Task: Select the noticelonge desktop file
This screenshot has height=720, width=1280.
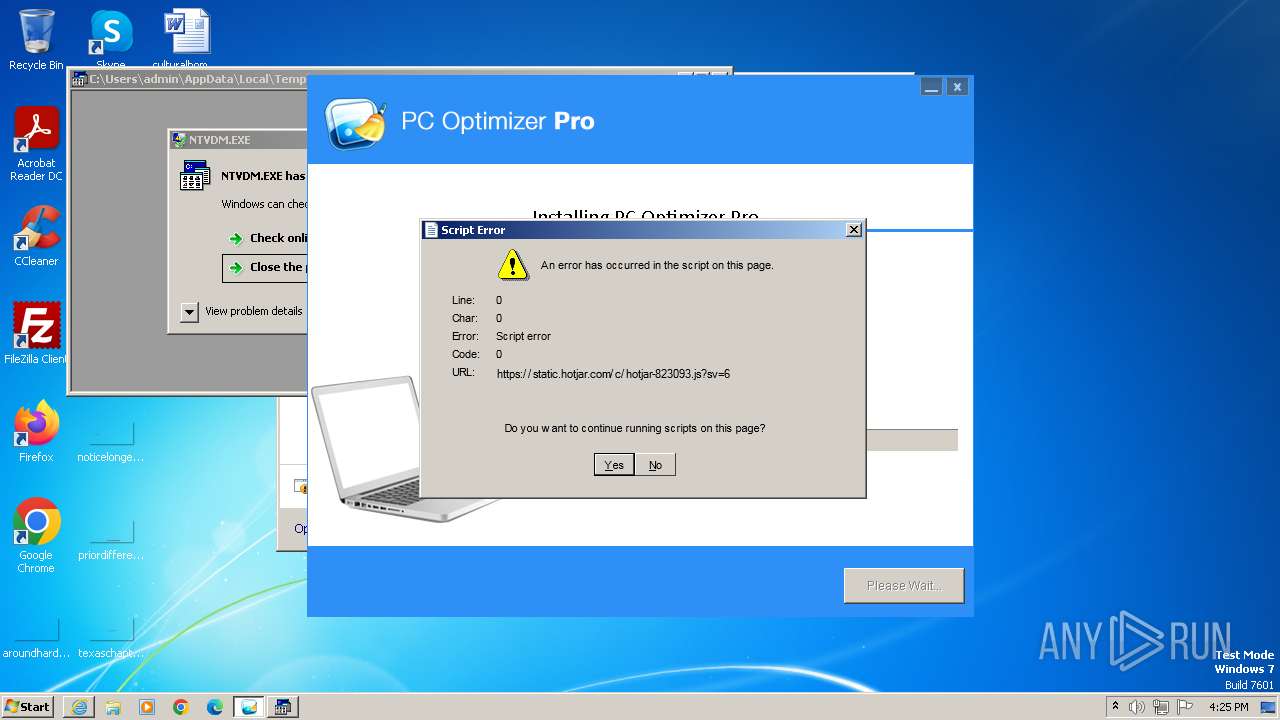Action: coord(111,440)
